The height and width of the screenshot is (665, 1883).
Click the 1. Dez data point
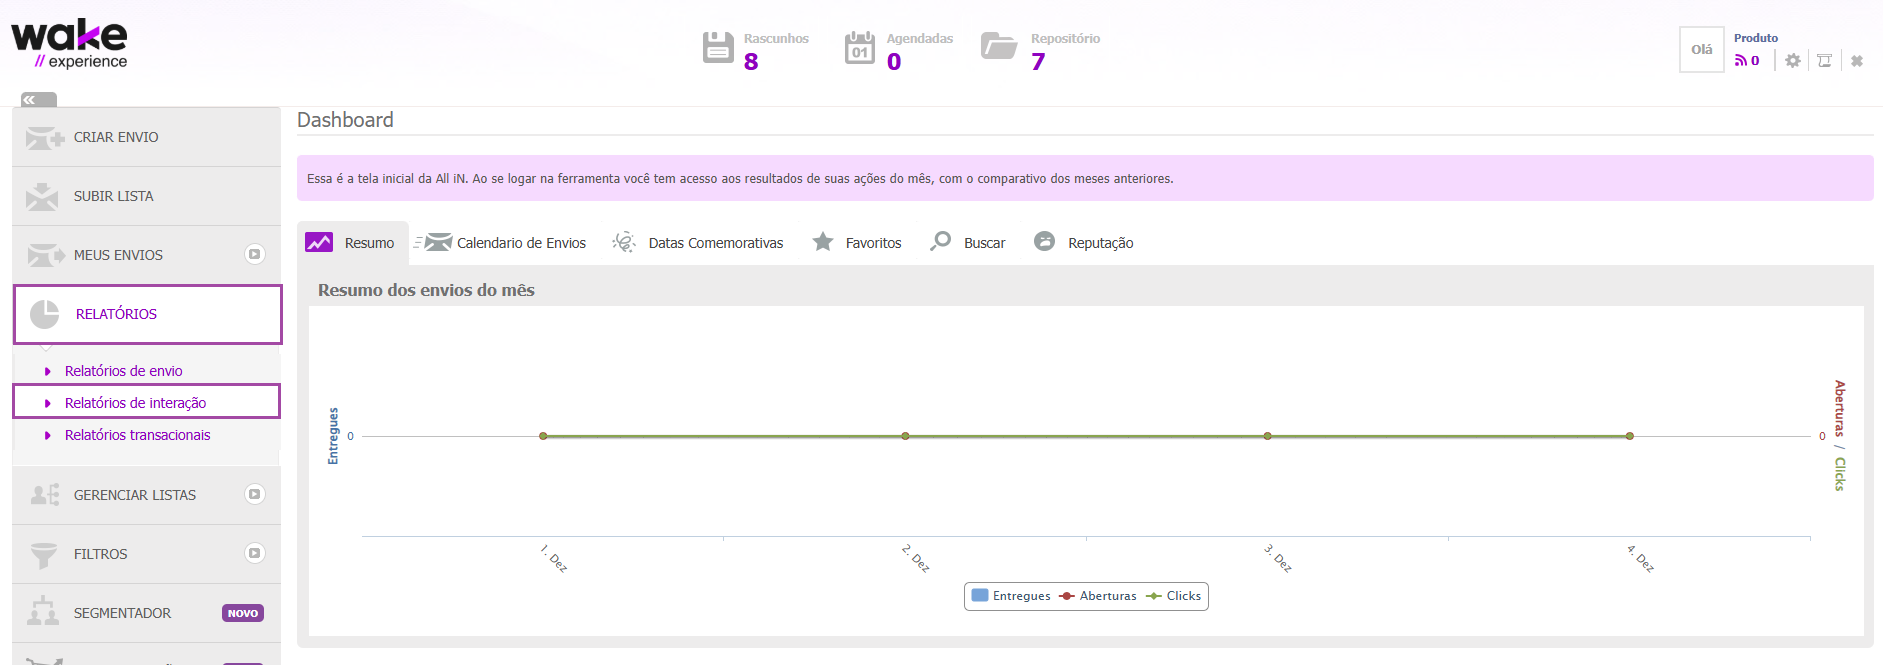(x=543, y=436)
